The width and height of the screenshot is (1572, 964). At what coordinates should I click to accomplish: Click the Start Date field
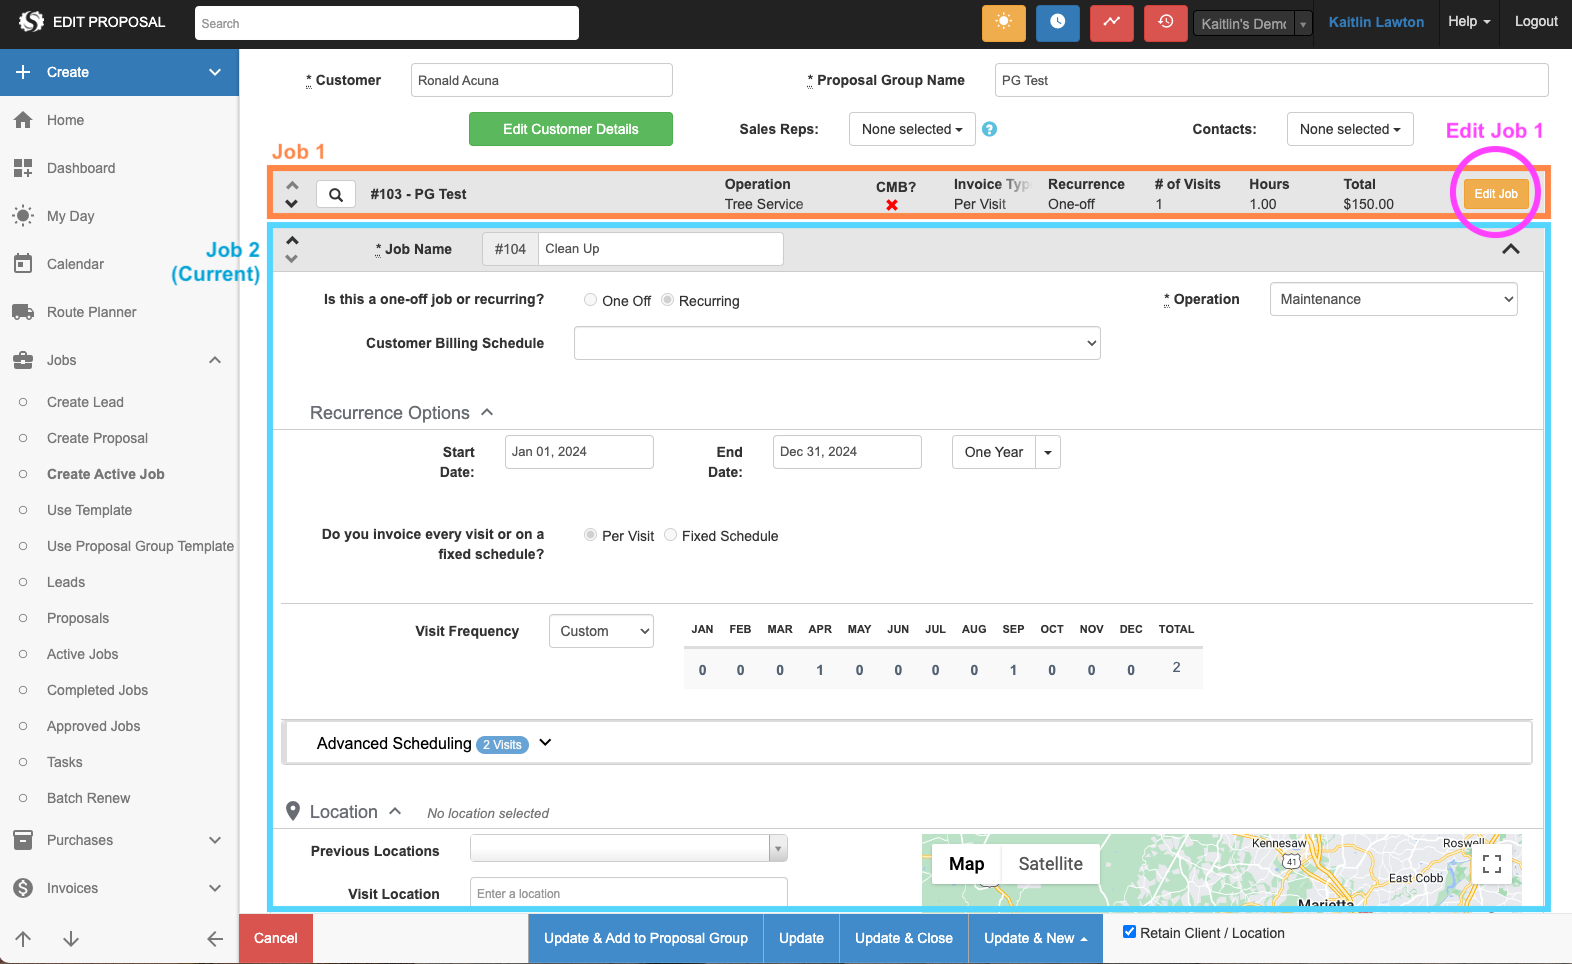coord(579,452)
